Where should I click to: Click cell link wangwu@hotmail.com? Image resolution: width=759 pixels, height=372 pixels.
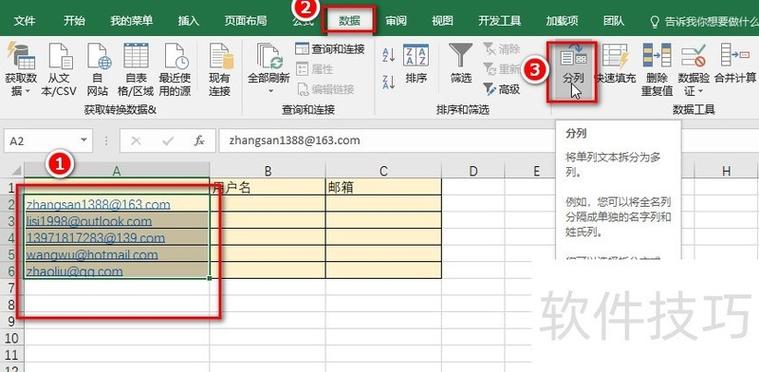(92, 254)
